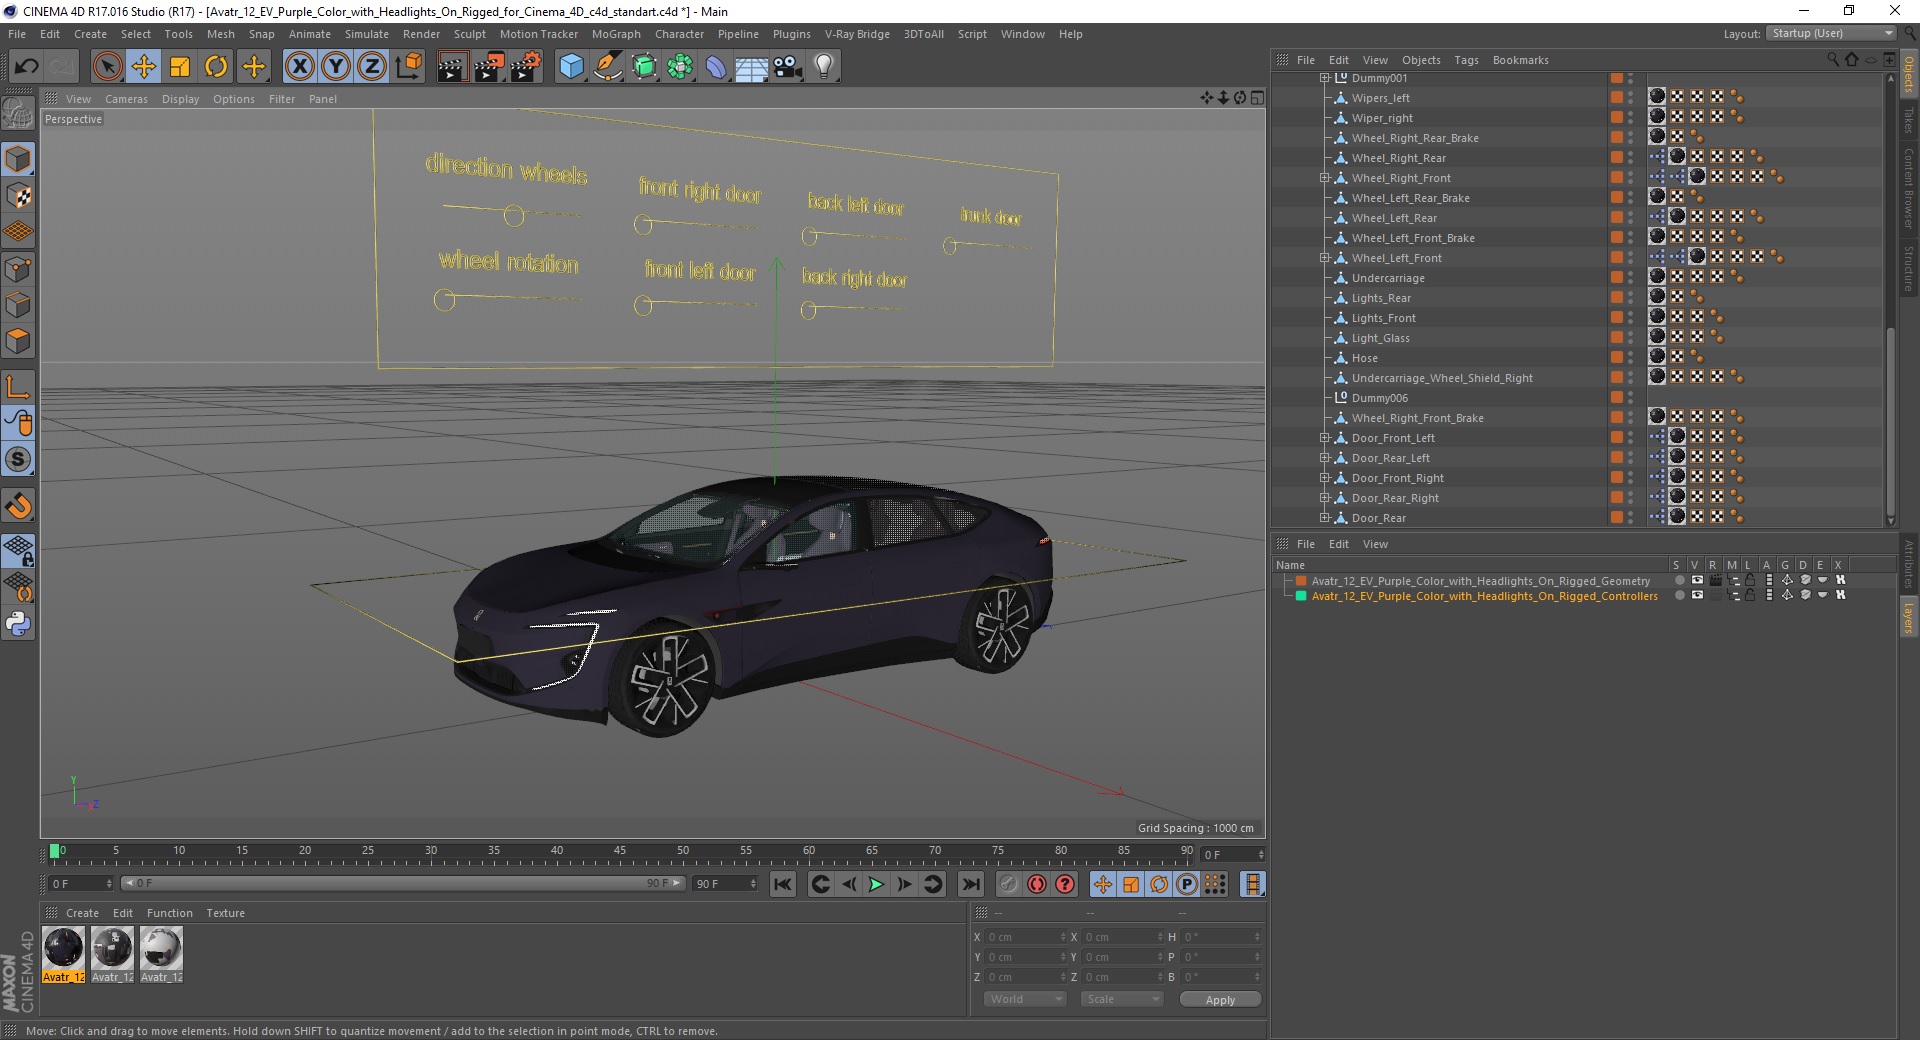Screen dimensions: 1920x1040
Task: Expand the Door_Front_Left tree item
Action: [x=1324, y=438]
